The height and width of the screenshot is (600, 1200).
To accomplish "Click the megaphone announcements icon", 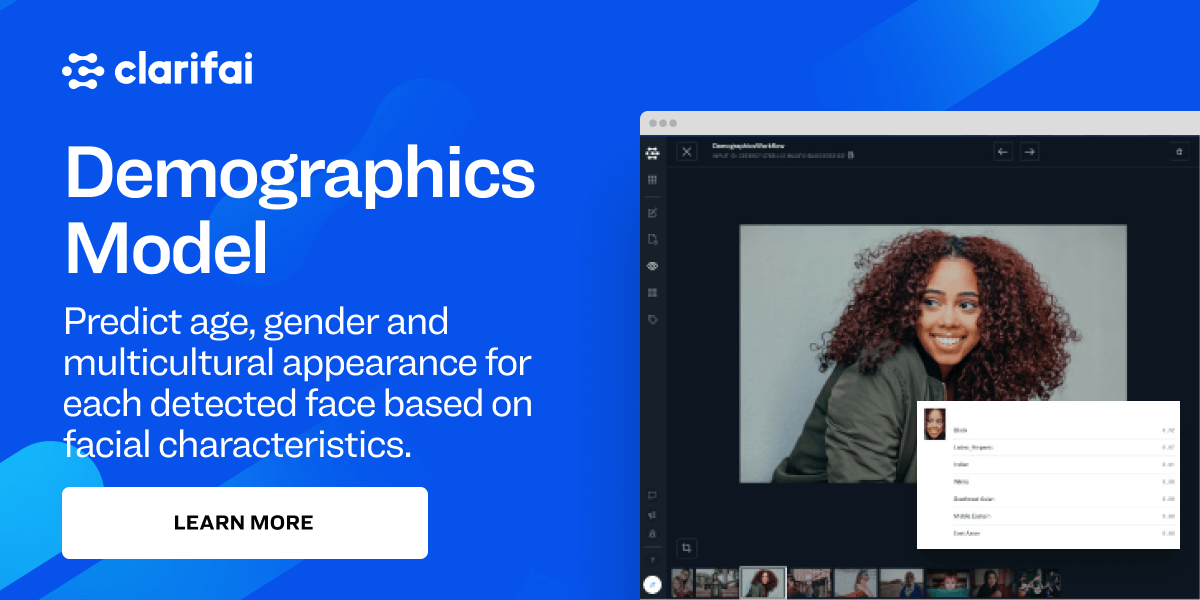I will (x=652, y=515).
